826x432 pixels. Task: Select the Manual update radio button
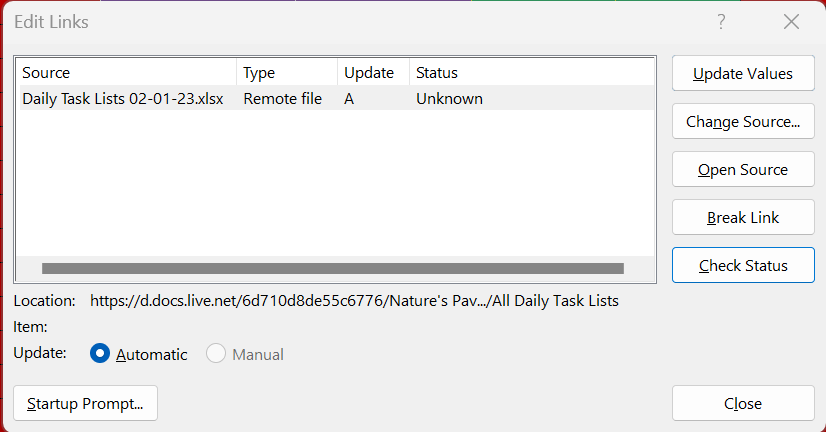click(x=216, y=354)
